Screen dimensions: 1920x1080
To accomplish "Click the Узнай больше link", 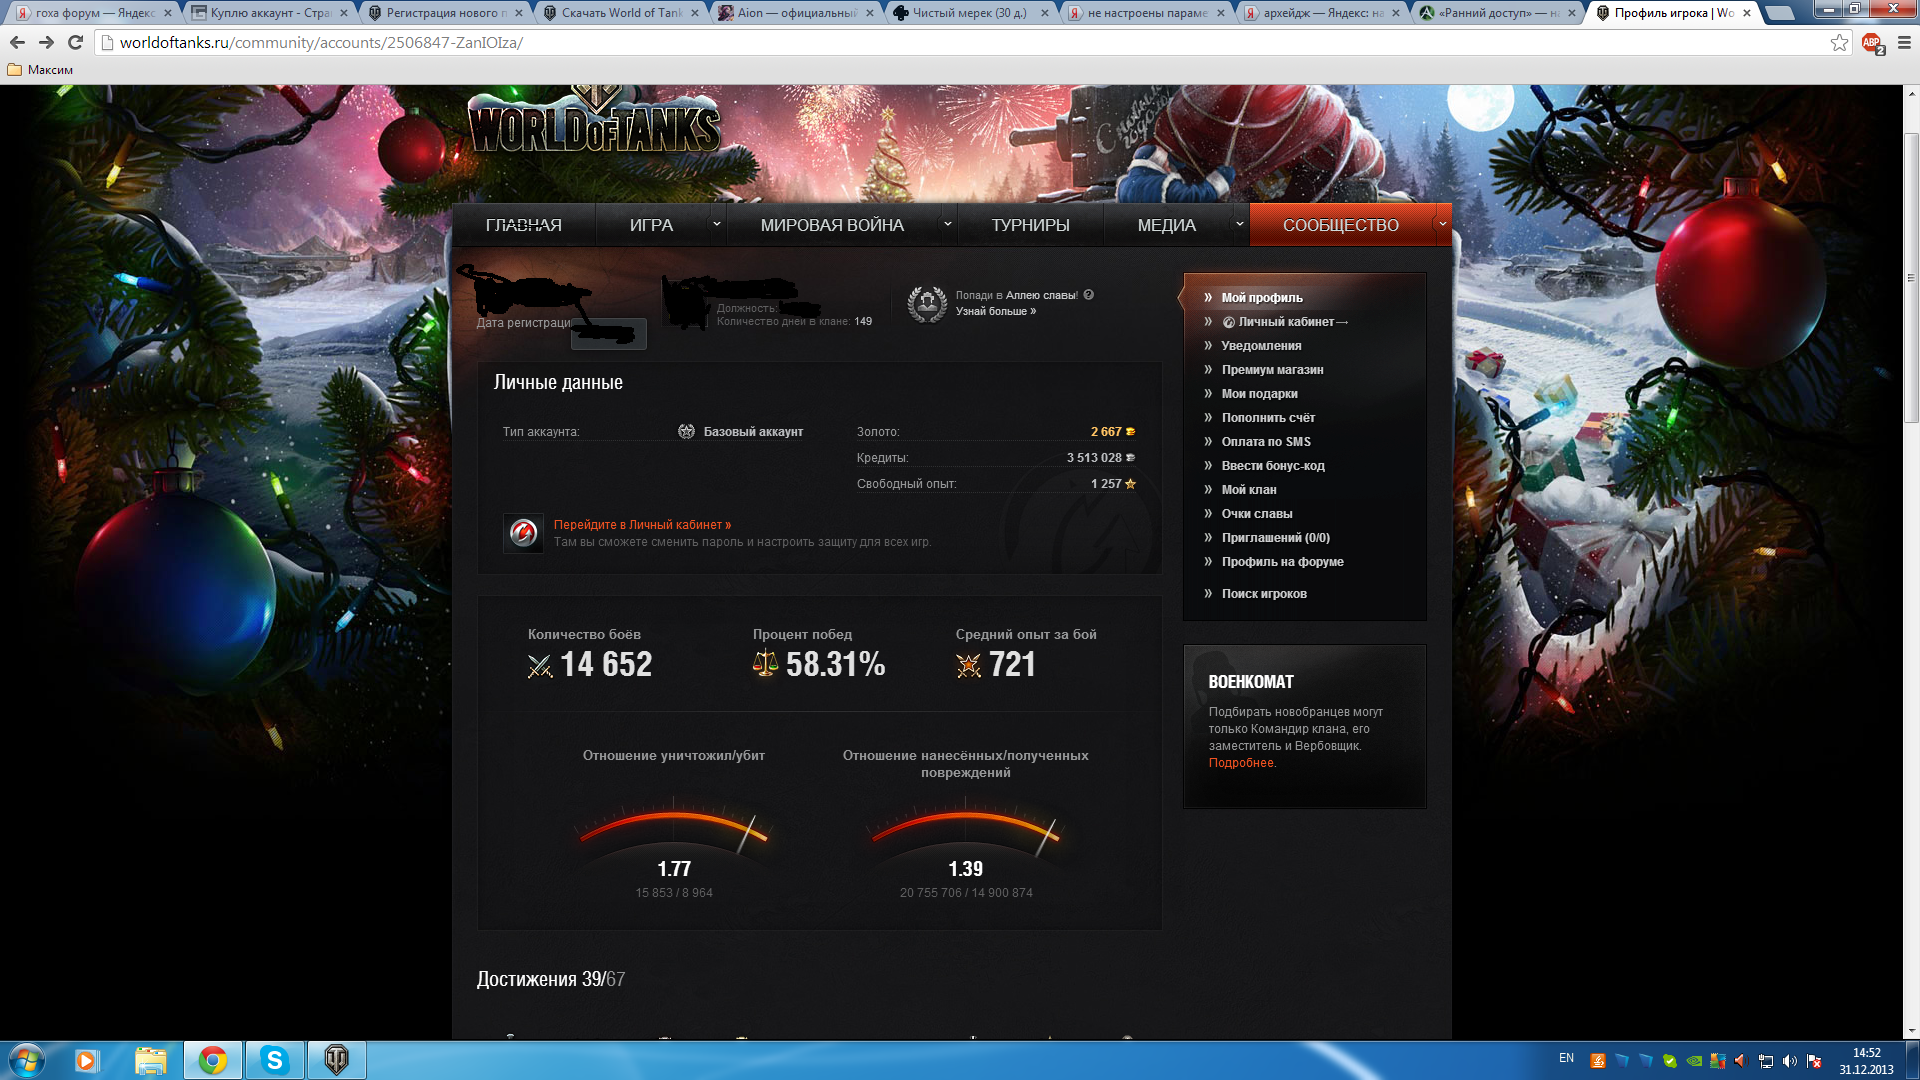I will tap(995, 311).
